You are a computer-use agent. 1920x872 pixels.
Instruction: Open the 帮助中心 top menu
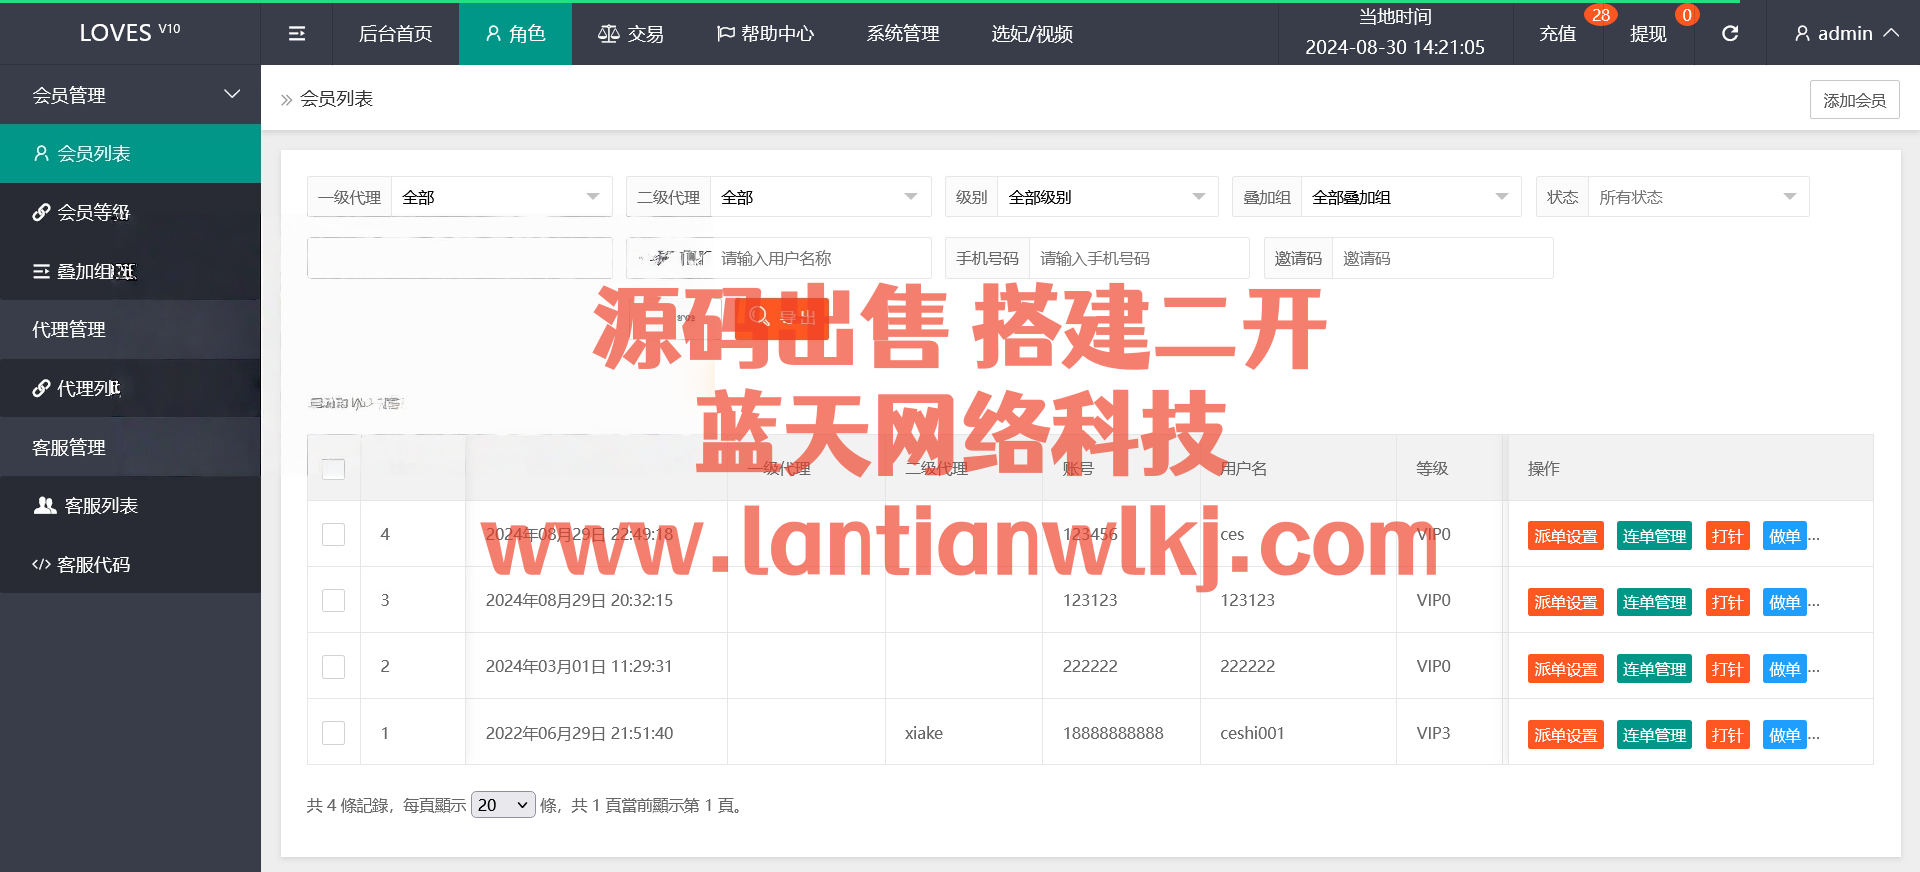tap(766, 34)
